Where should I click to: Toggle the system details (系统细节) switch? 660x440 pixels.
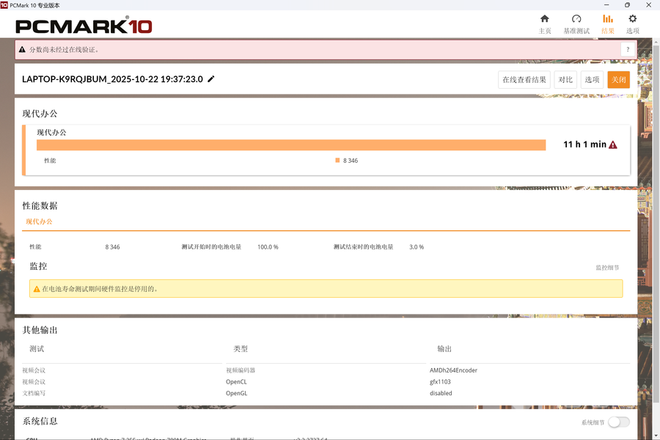pyautogui.click(x=618, y=423)
